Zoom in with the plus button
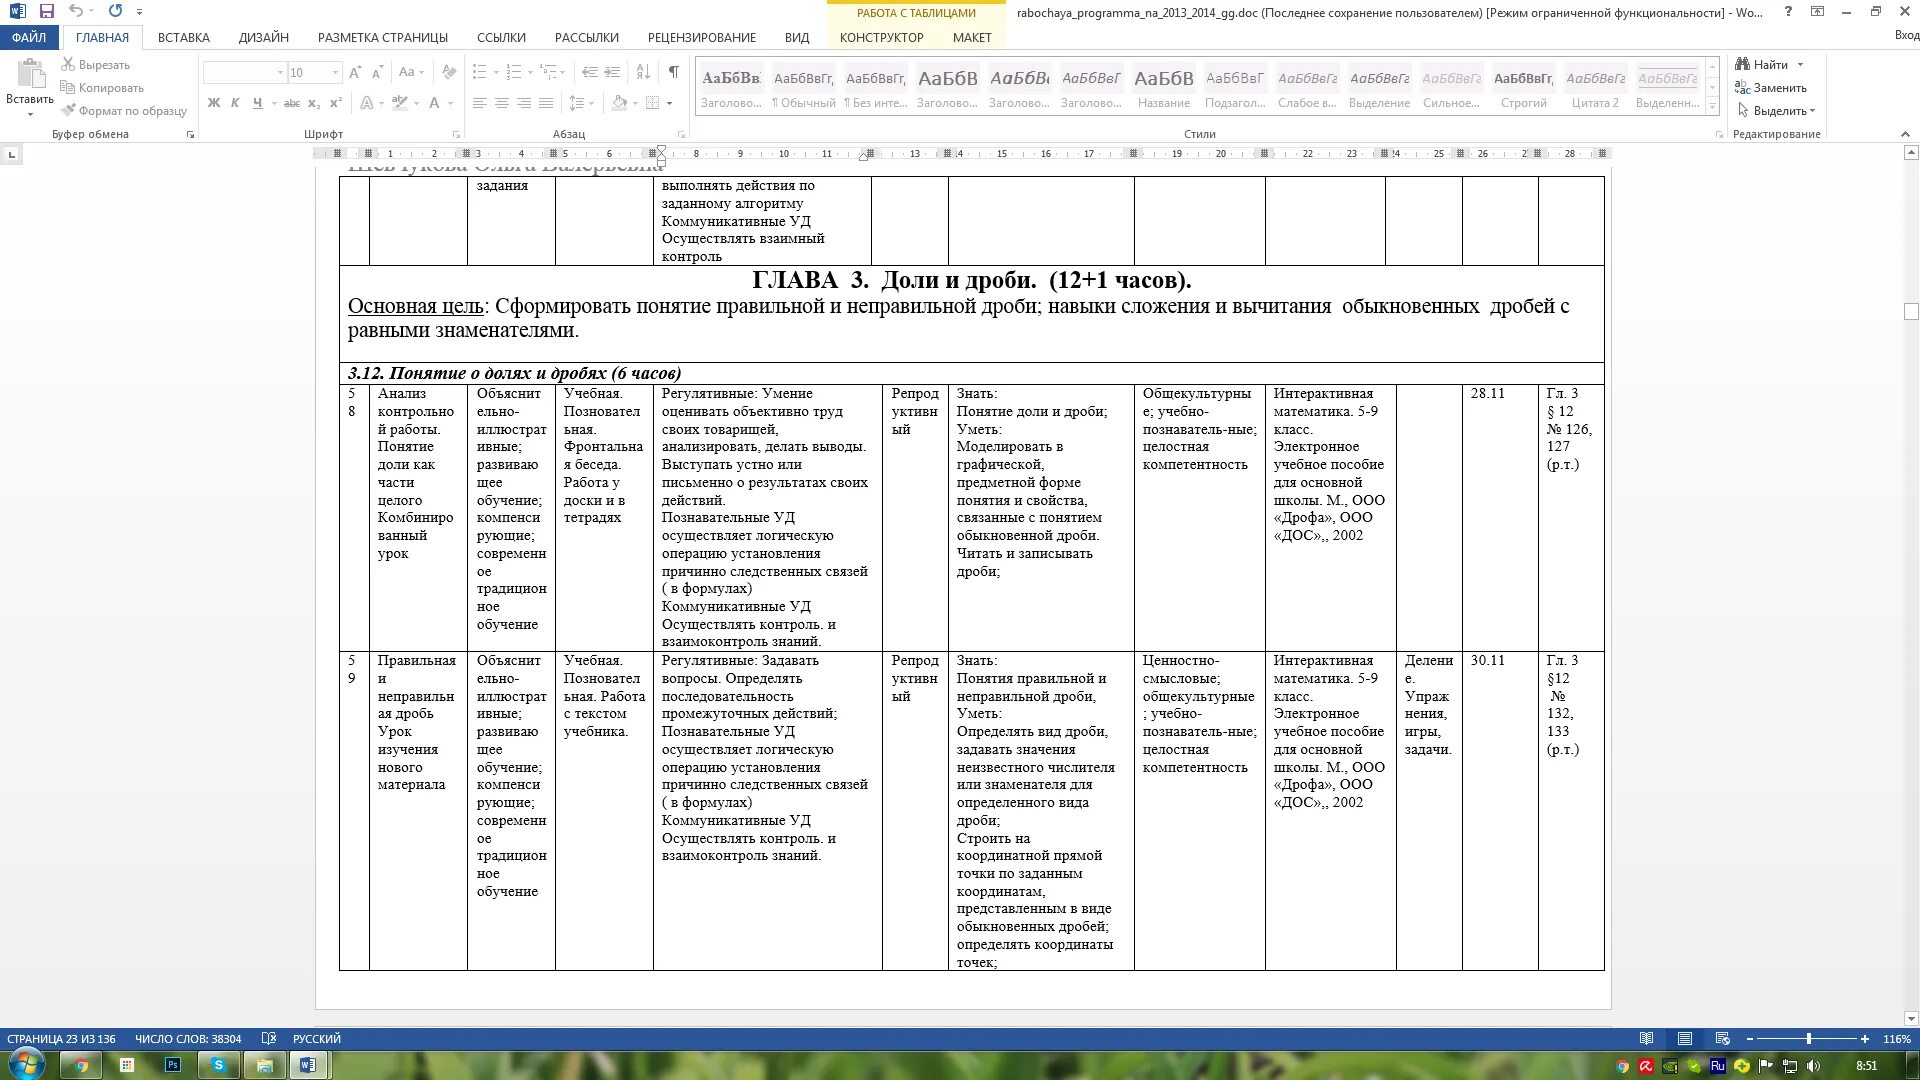 (1865, 1039)
